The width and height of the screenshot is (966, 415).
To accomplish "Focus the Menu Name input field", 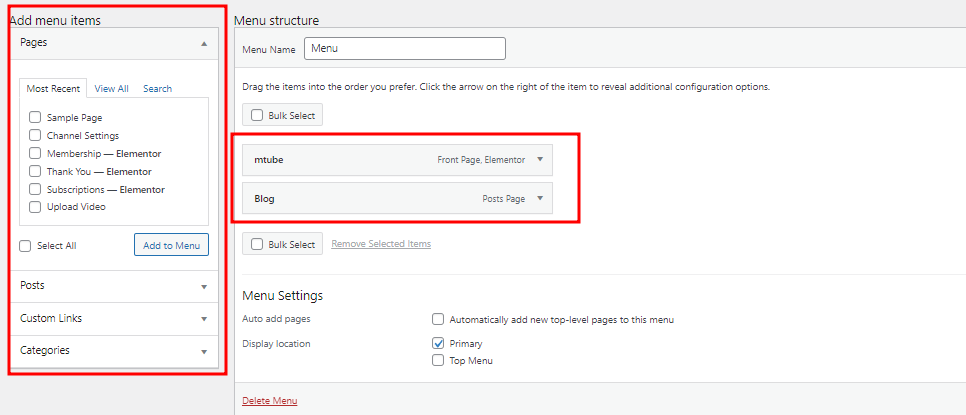I will point(405,49).
